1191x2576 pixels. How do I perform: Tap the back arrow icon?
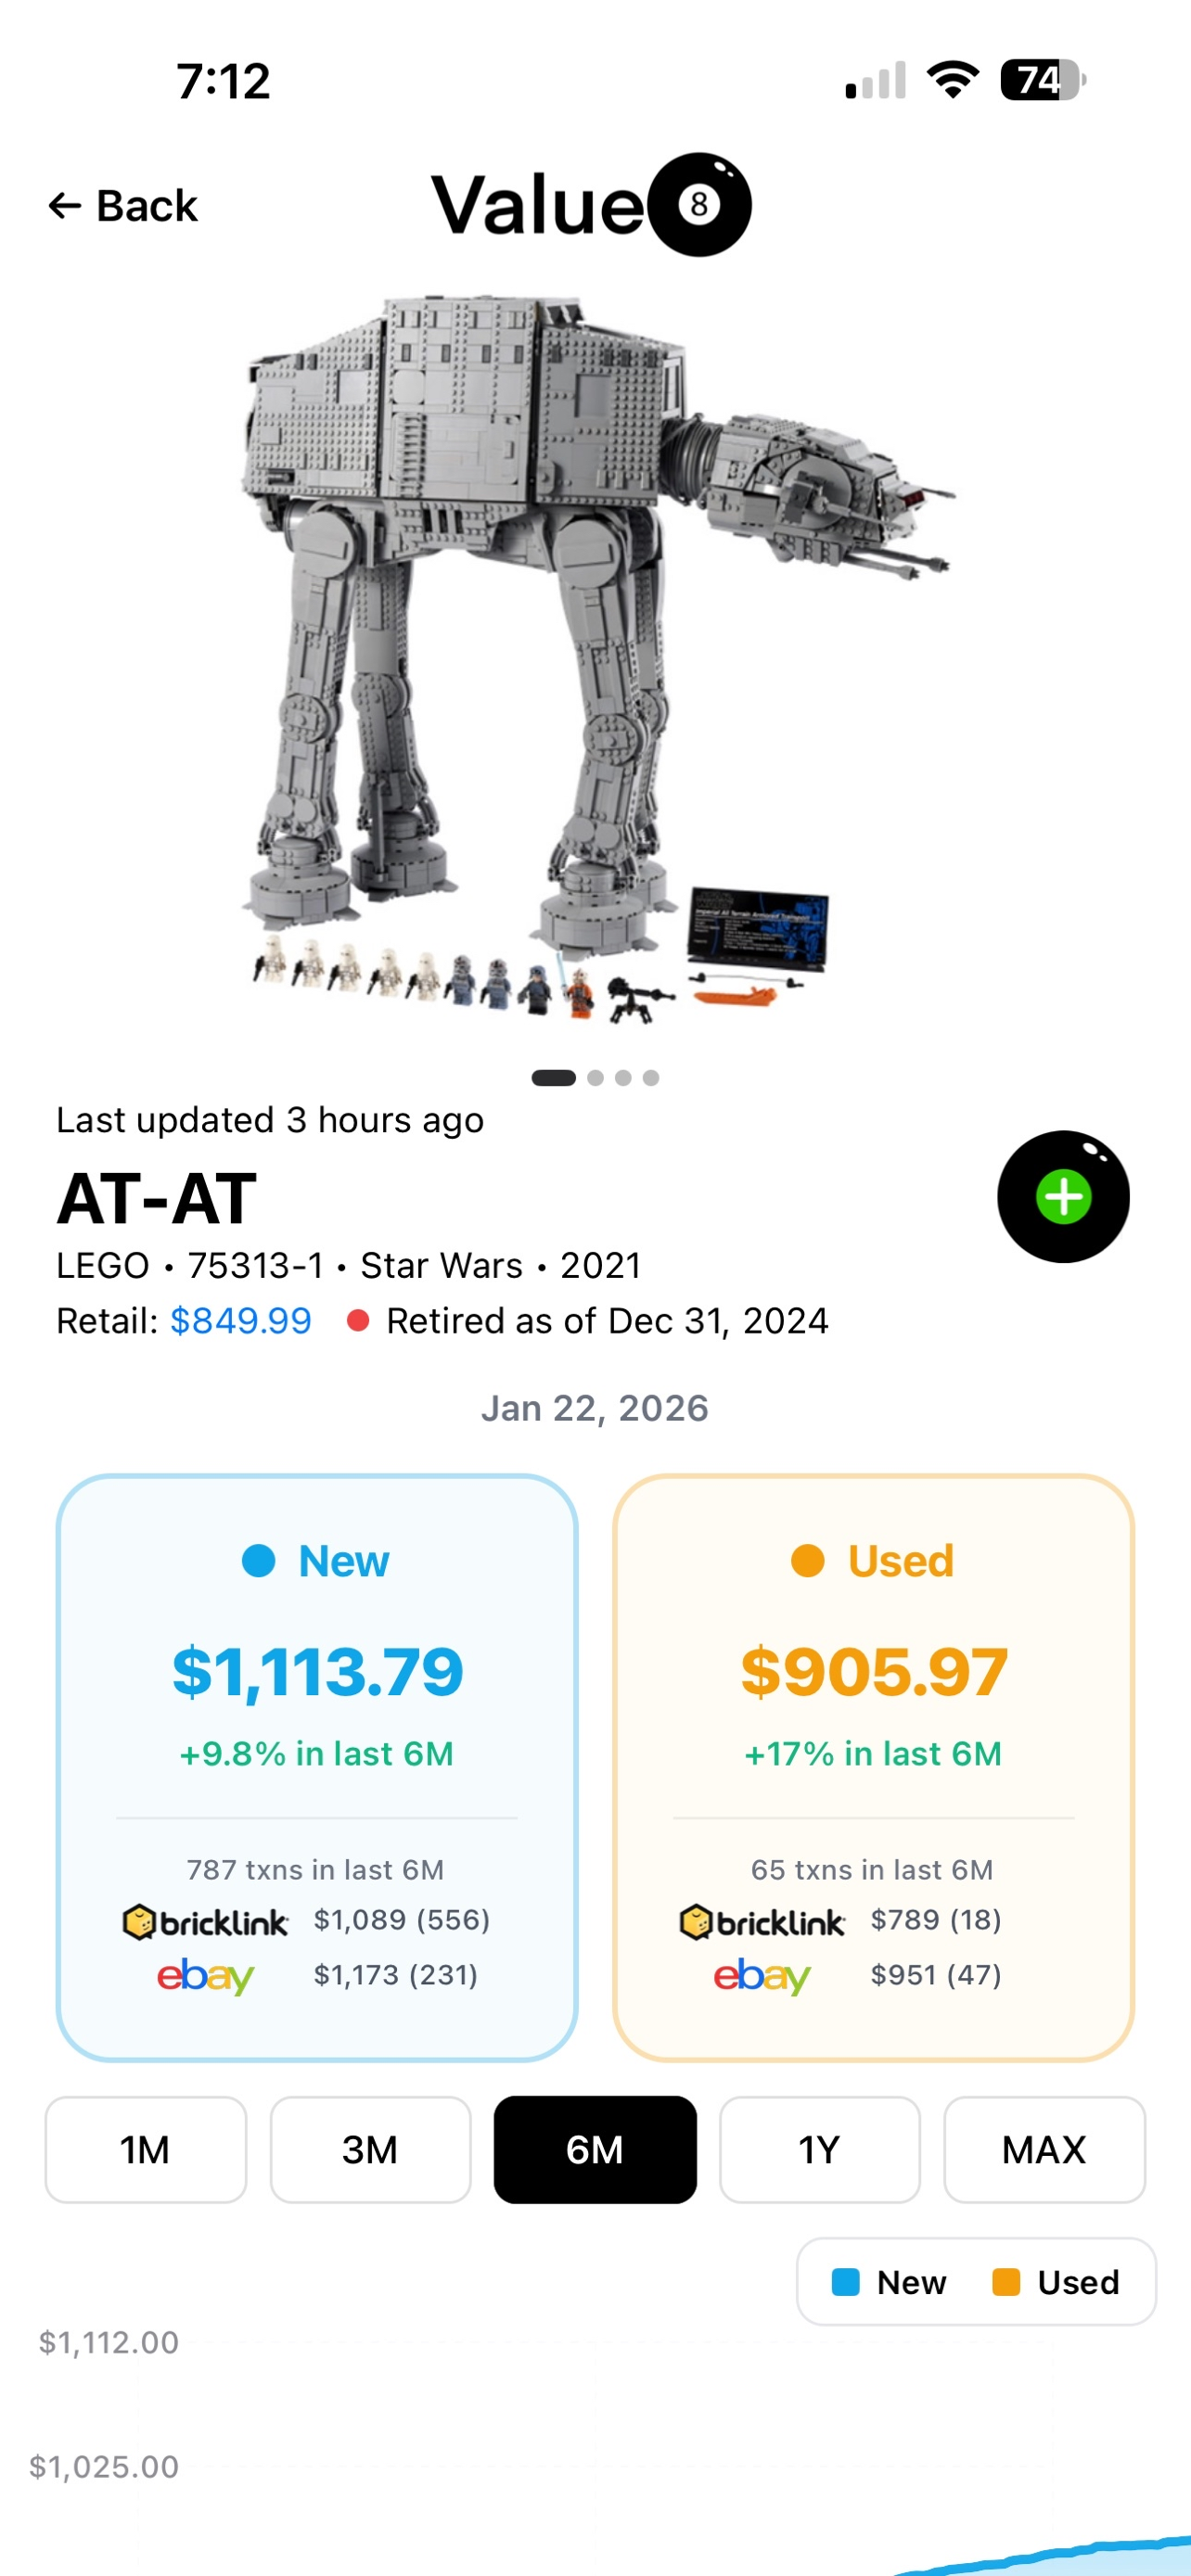(65, 206)
